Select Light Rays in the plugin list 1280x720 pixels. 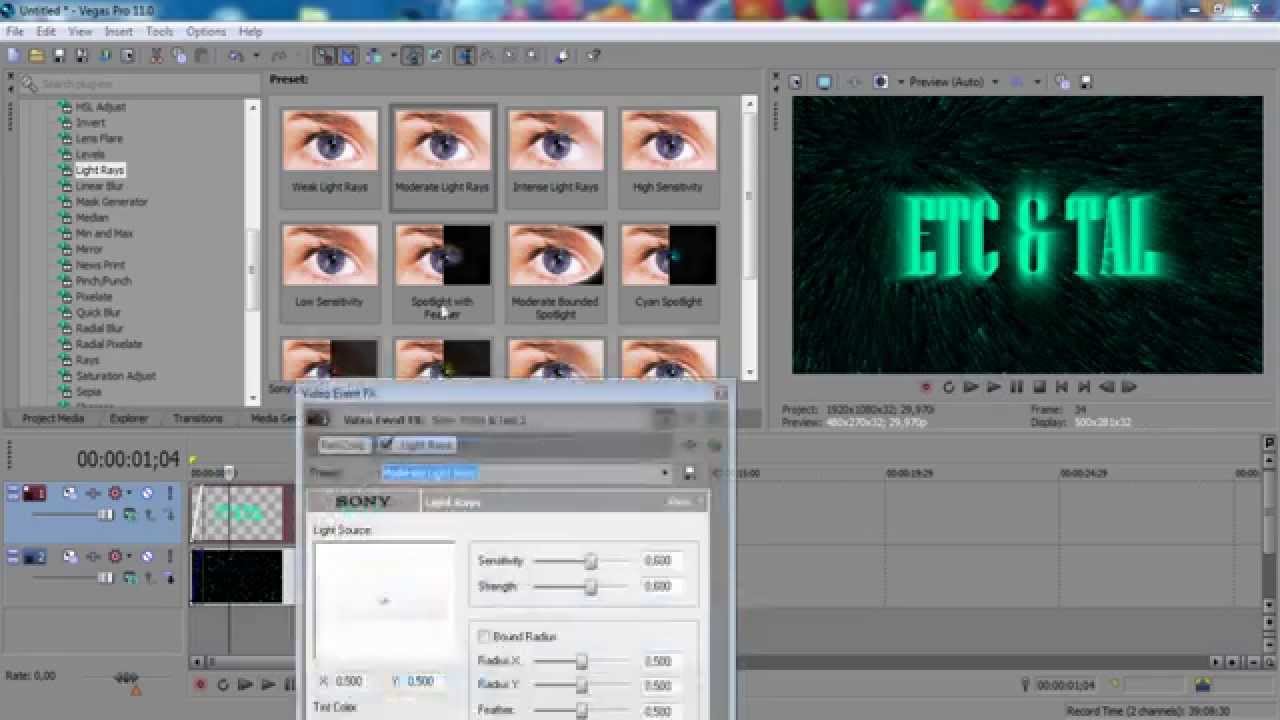100,170
